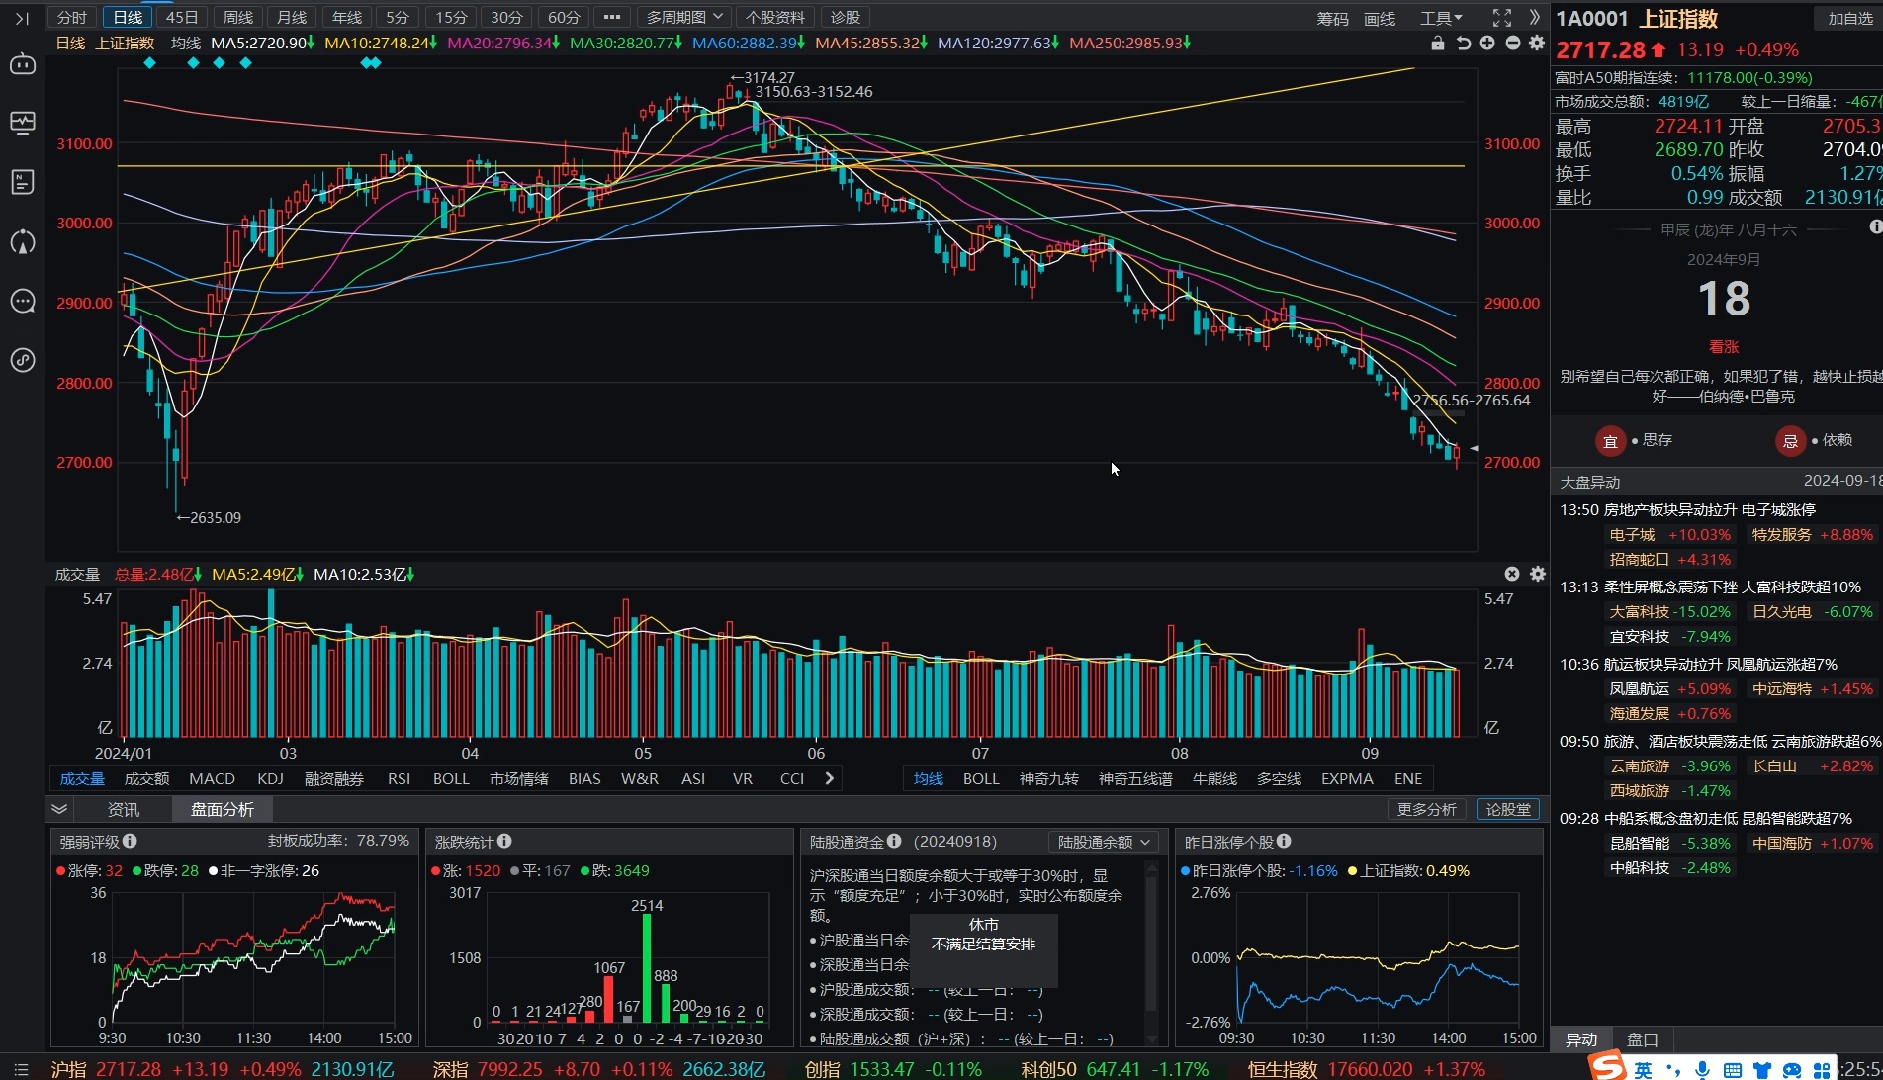Screen dimensions: 1883x1080
Task: Open the chat bubble icon in the left sidebar
Action: pyautogui.click(x=22, y=301)
